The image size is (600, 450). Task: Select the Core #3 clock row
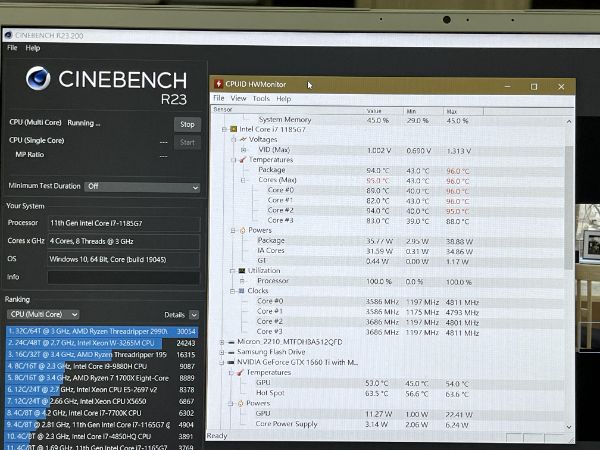click(388, 332)
